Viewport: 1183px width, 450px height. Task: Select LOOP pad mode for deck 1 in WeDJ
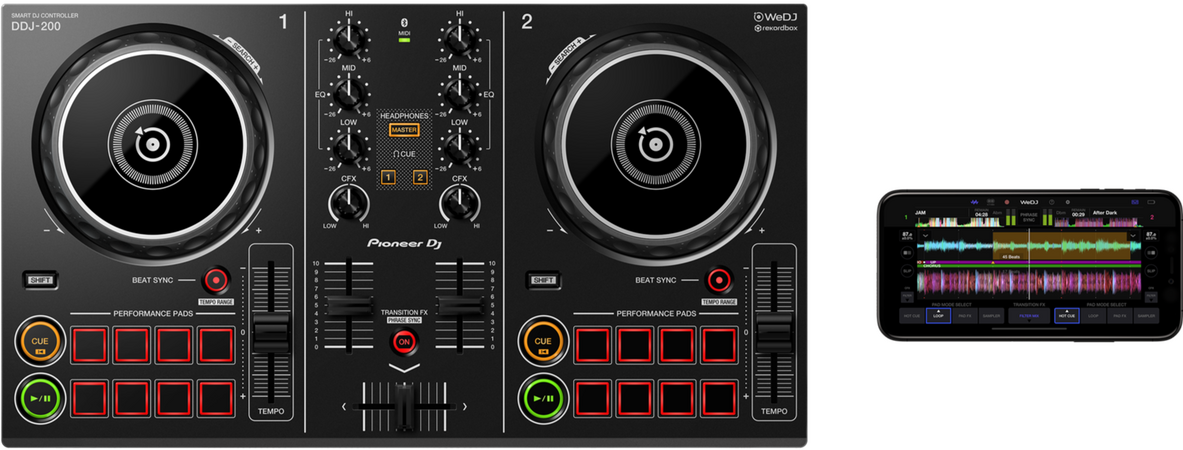pos(937,315)
